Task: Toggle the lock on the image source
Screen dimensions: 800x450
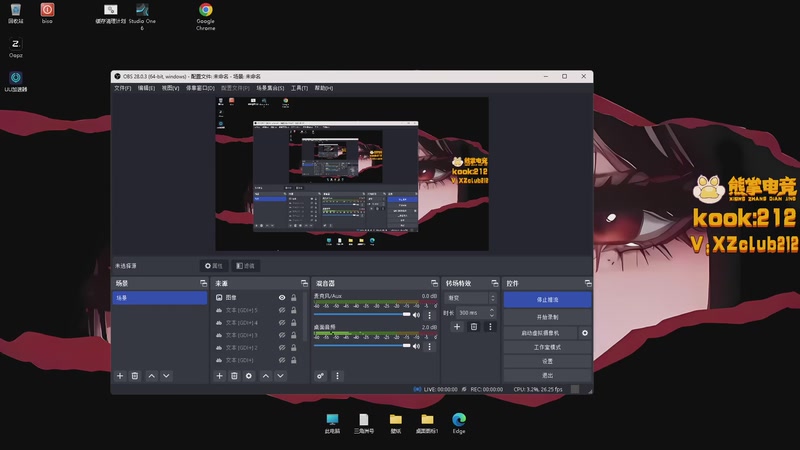Action: (x=293, y=297)
